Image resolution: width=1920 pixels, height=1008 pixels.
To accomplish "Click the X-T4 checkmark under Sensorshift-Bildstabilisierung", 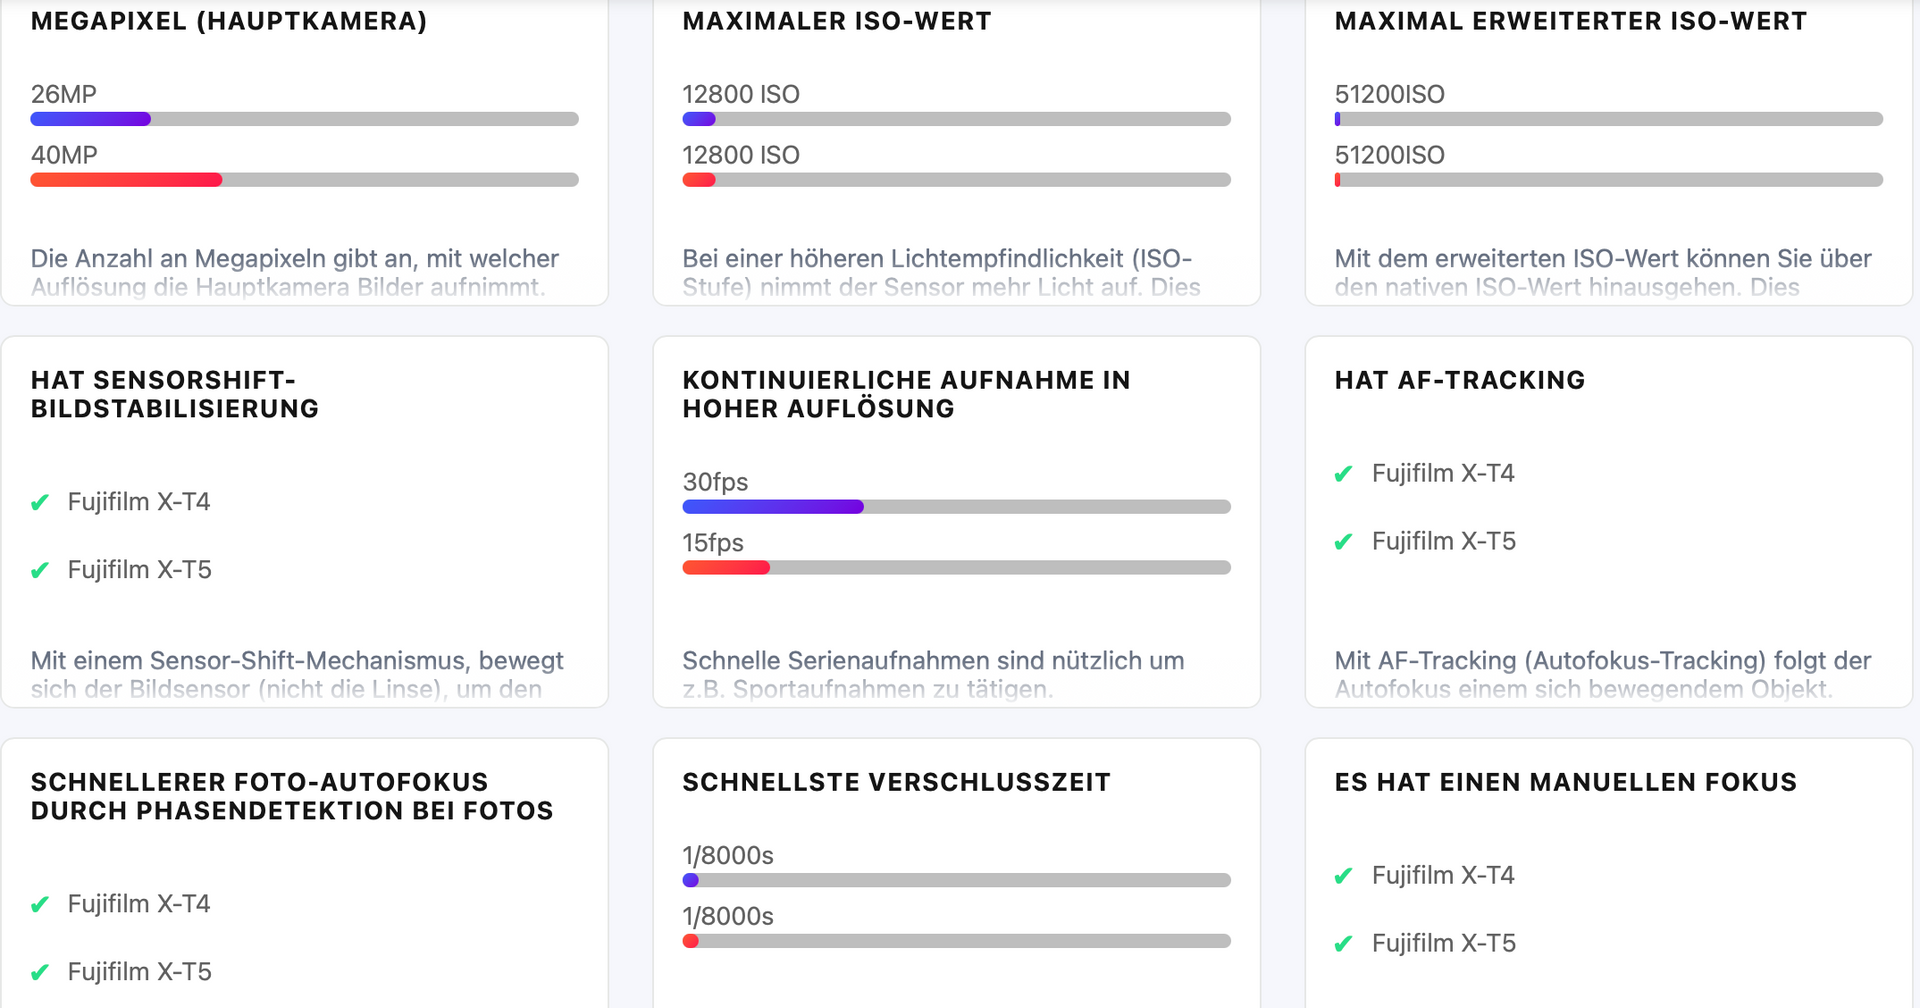I will click(40, 502).
